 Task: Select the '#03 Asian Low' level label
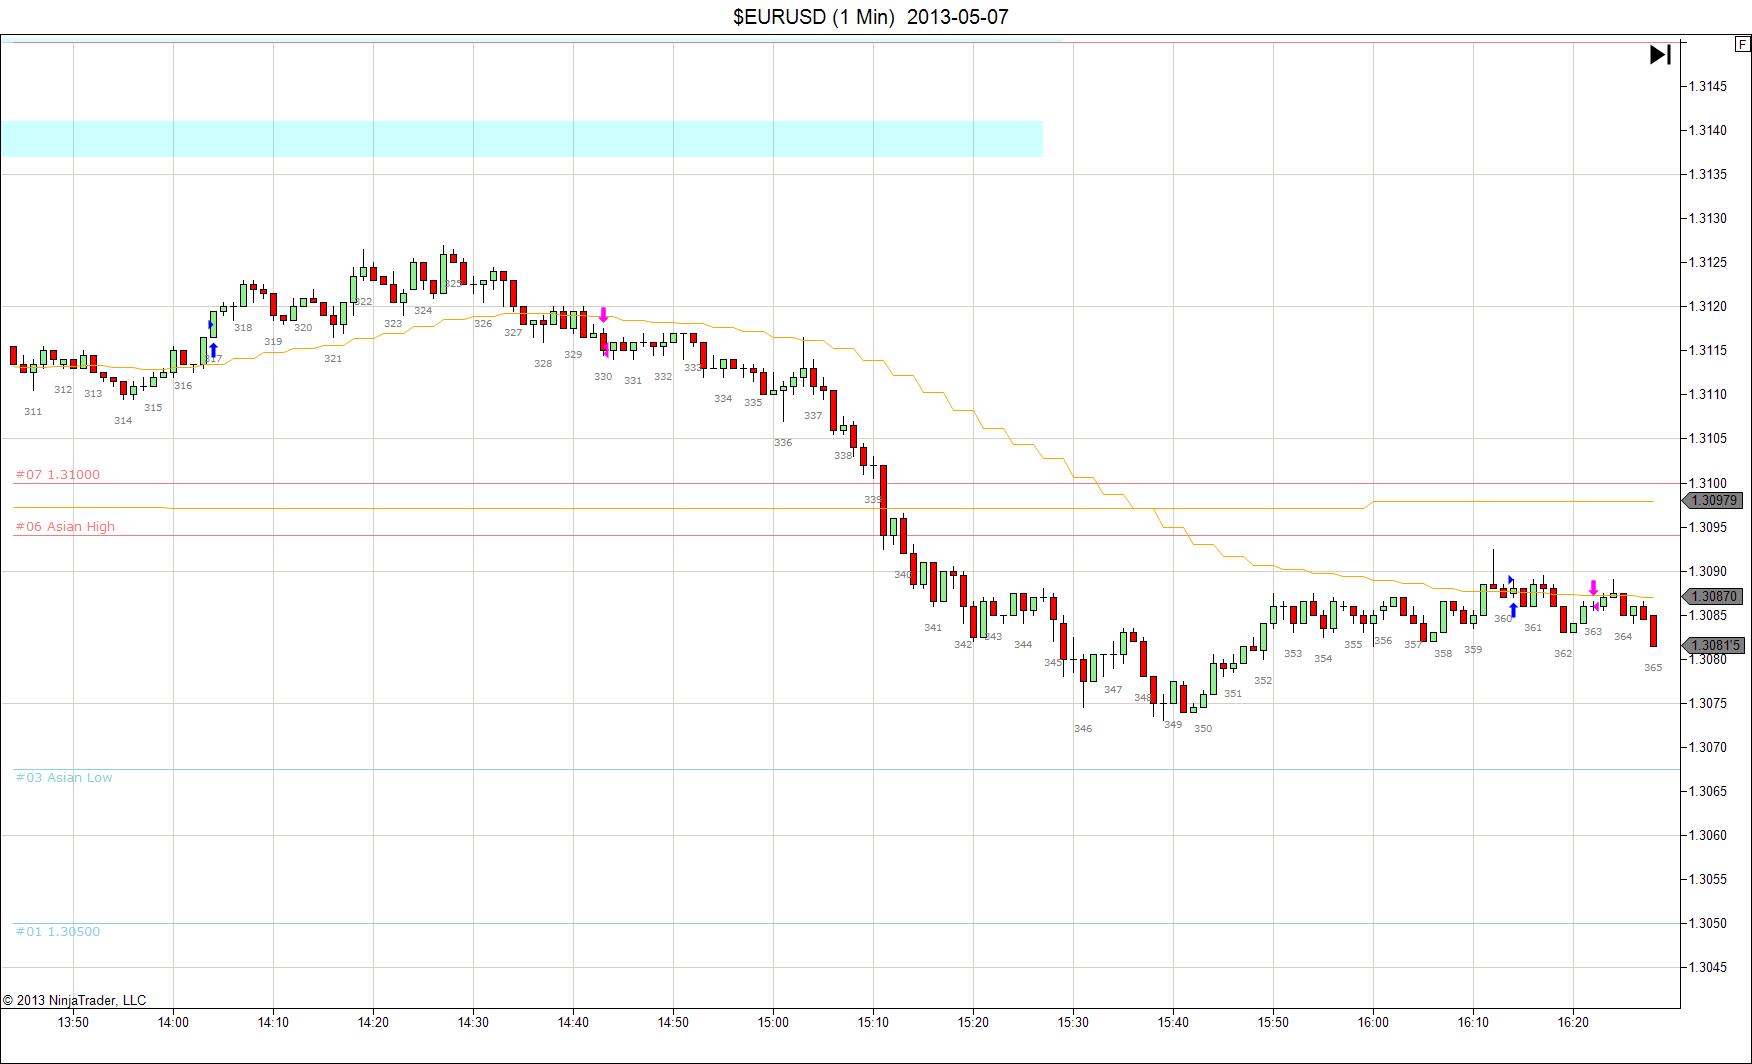point(64,778)
